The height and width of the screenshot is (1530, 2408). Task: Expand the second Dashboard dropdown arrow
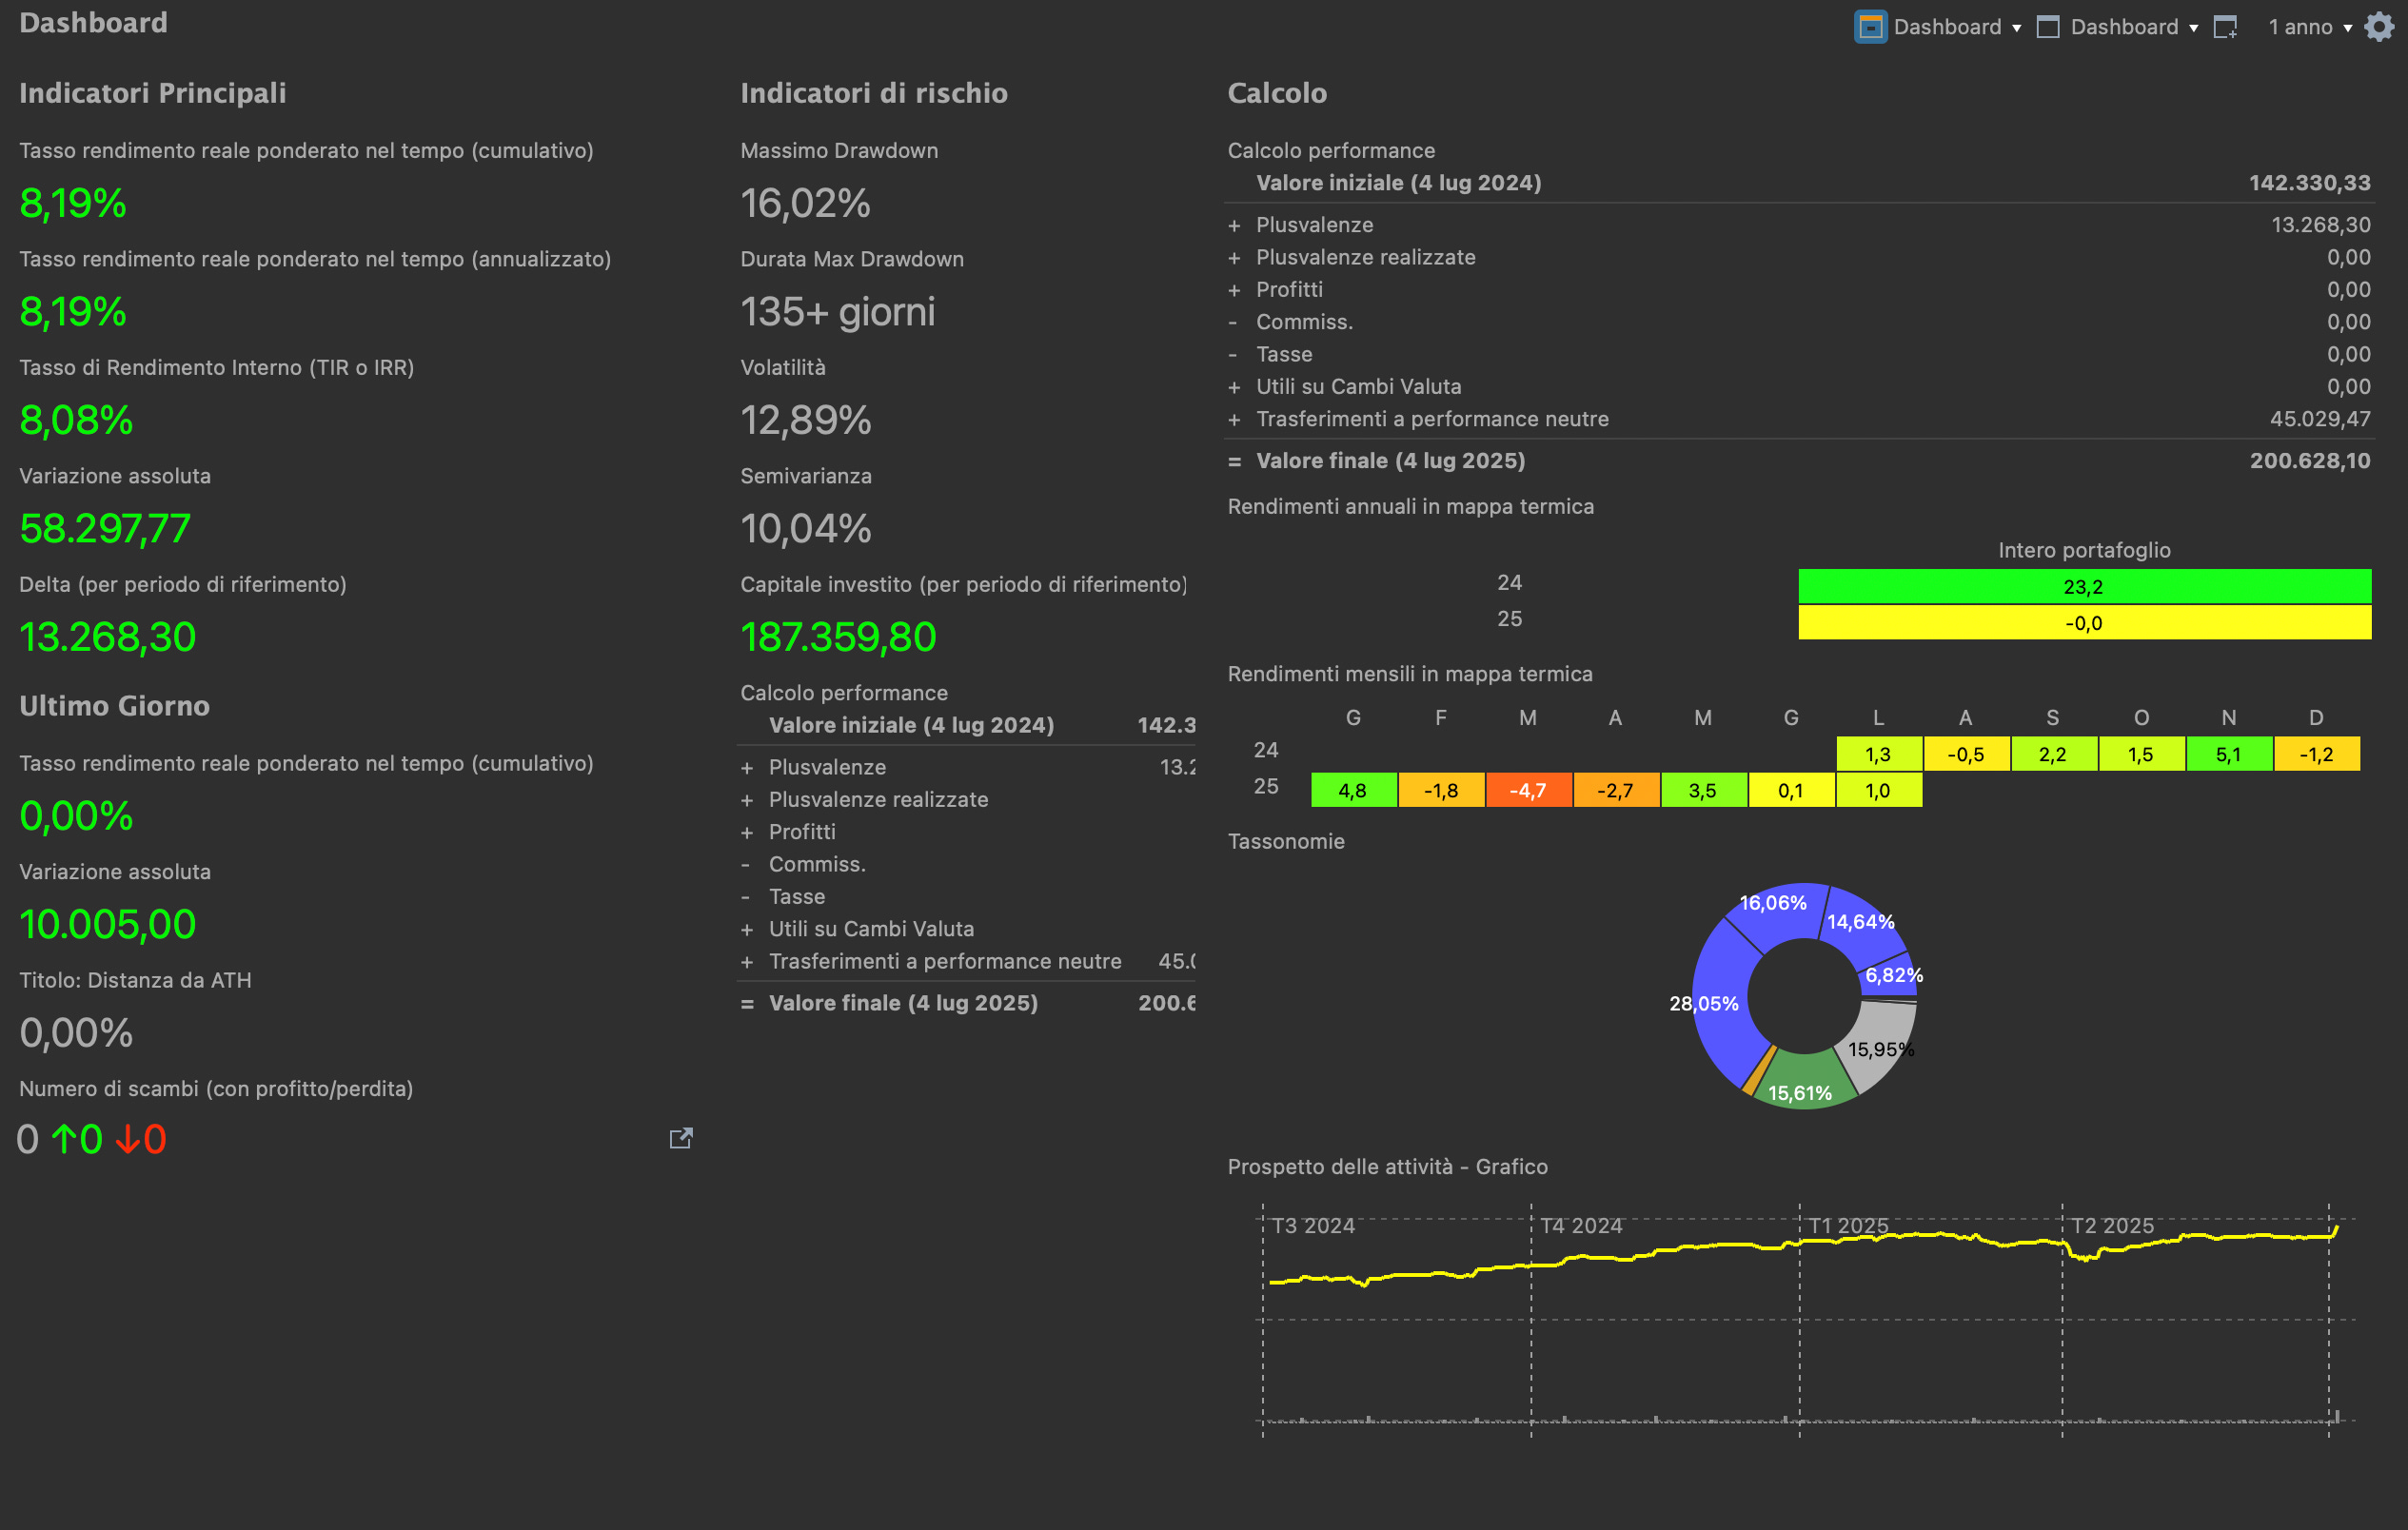pos(2193,28)
